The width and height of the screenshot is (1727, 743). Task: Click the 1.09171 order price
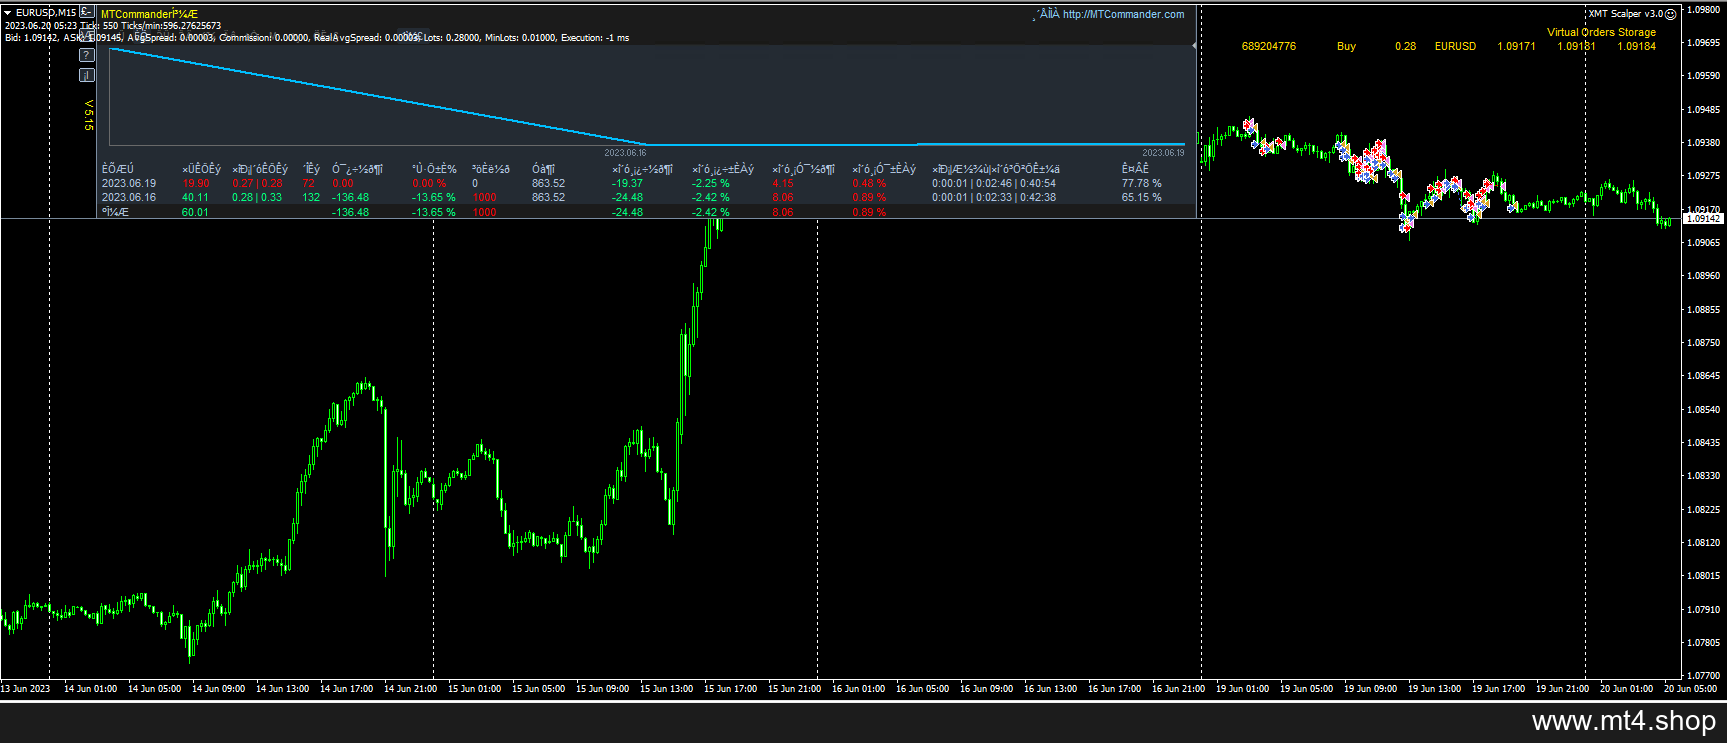point(1516,46)
